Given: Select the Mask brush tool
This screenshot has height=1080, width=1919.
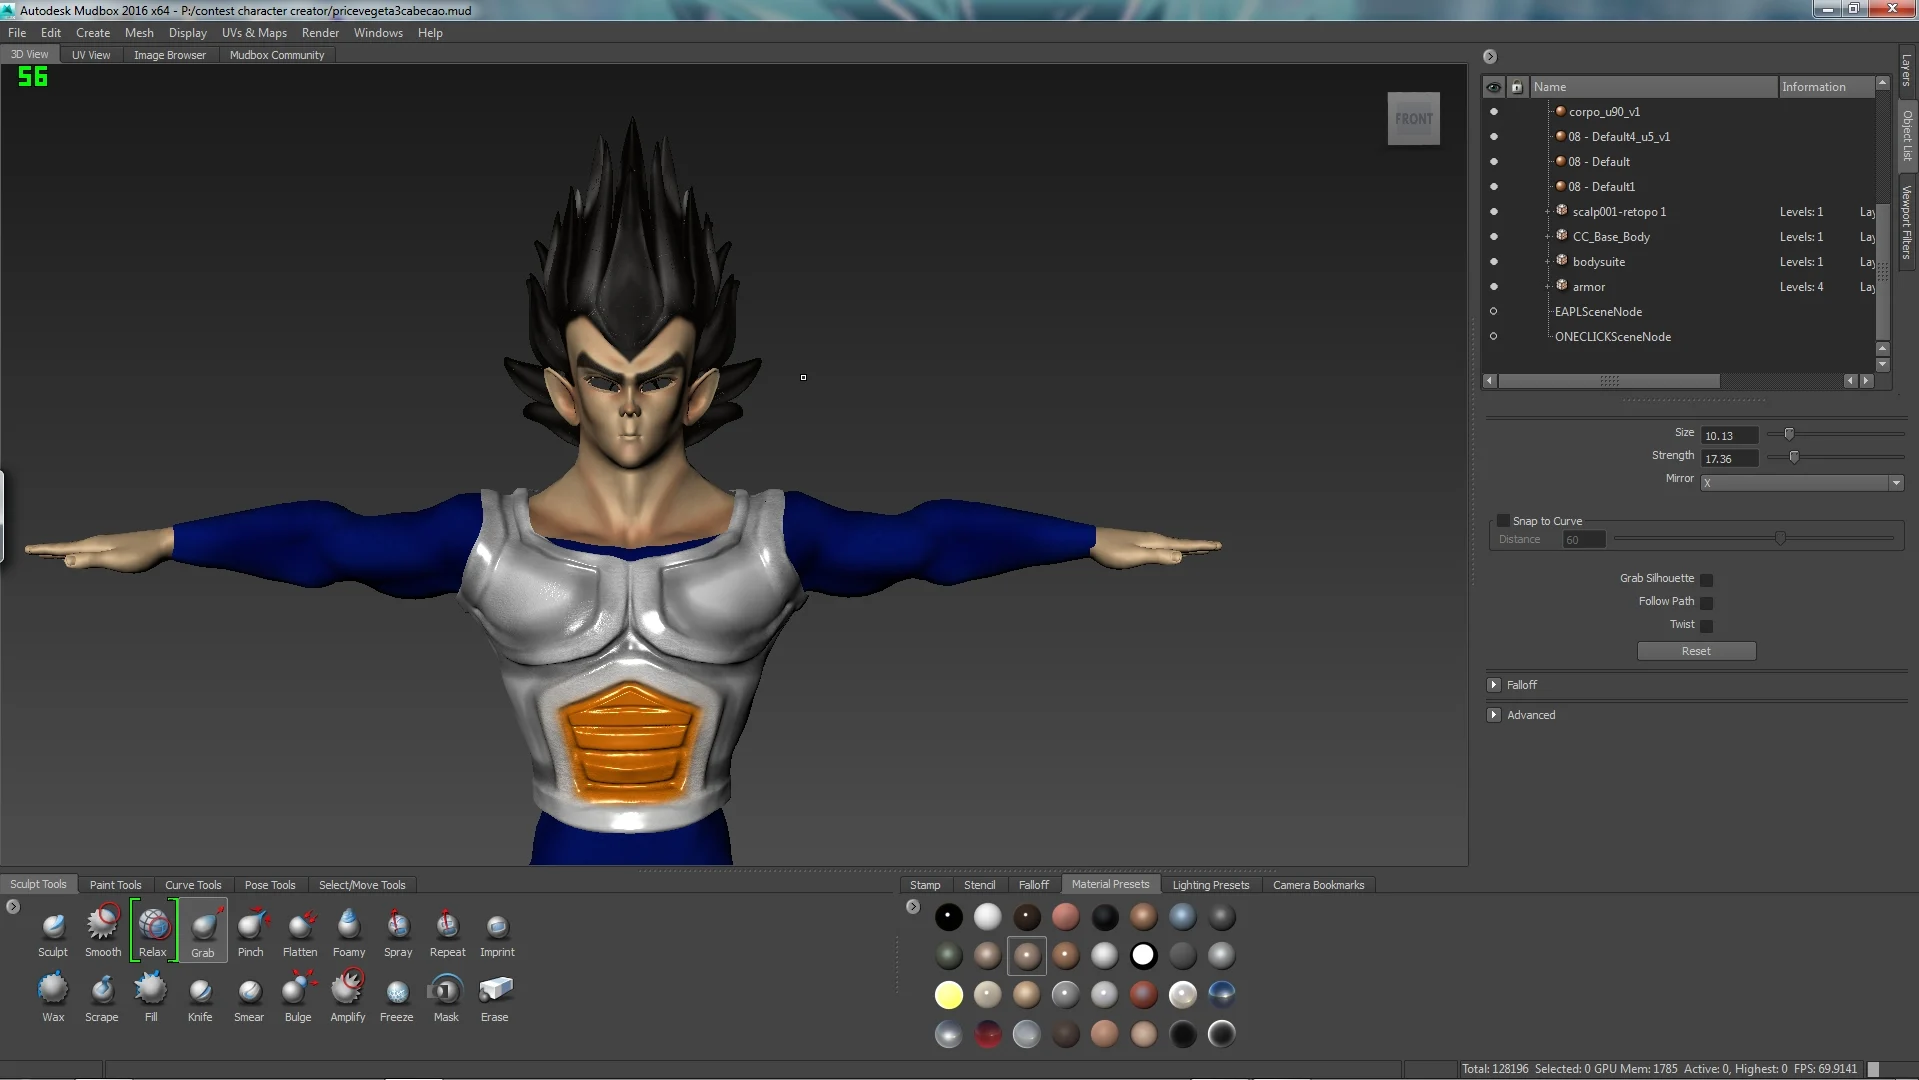Looking at the screenshot, I should tap(446, 997).
